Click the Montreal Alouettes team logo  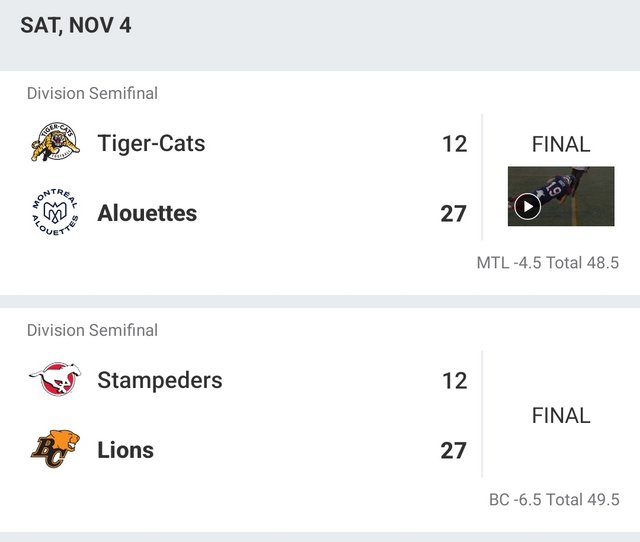pos(54,214)
